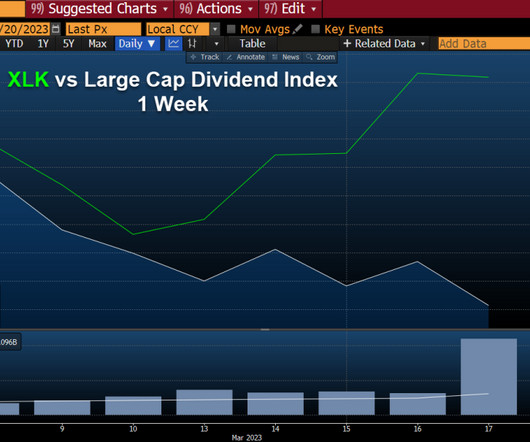The width and height of the screenshot is (530, 442).
Task: Click the '17' date axis label
Action: tap(489, 429)
